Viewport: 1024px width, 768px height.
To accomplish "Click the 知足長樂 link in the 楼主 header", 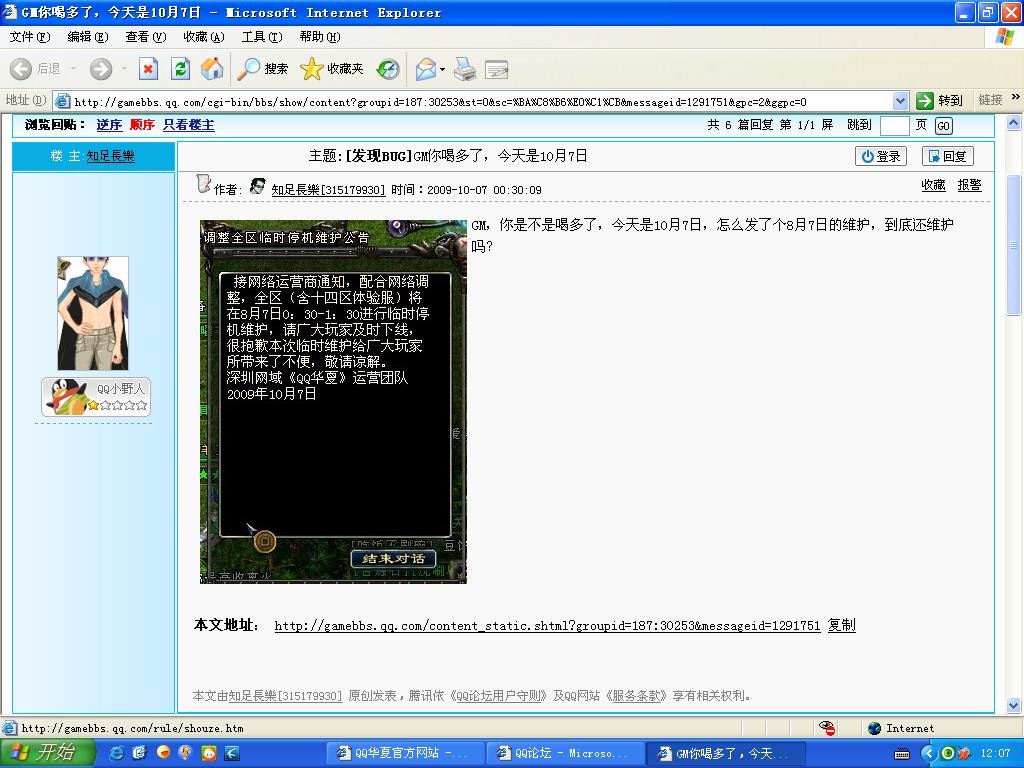I will tap(110, 156).
